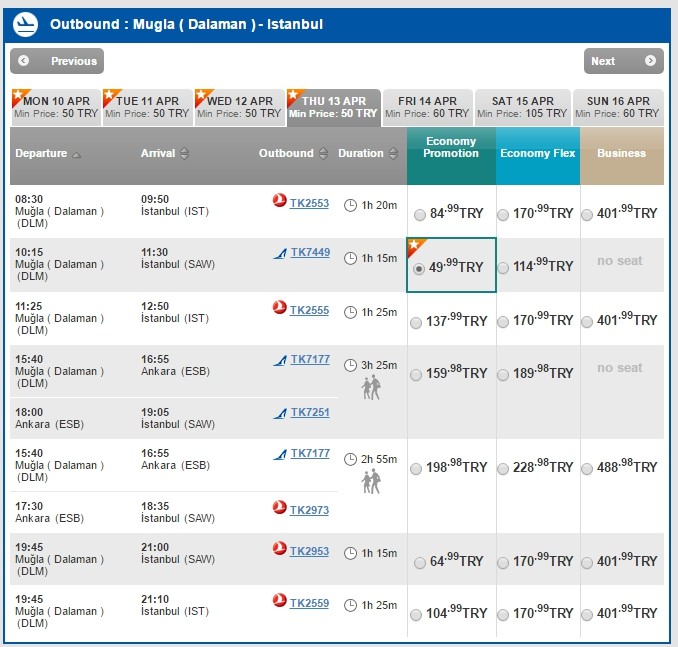The width and height of the screenshot is (678, 647).
Task: Click the clock icon for the 1h 20m flight
Action: tap(350, 206)
